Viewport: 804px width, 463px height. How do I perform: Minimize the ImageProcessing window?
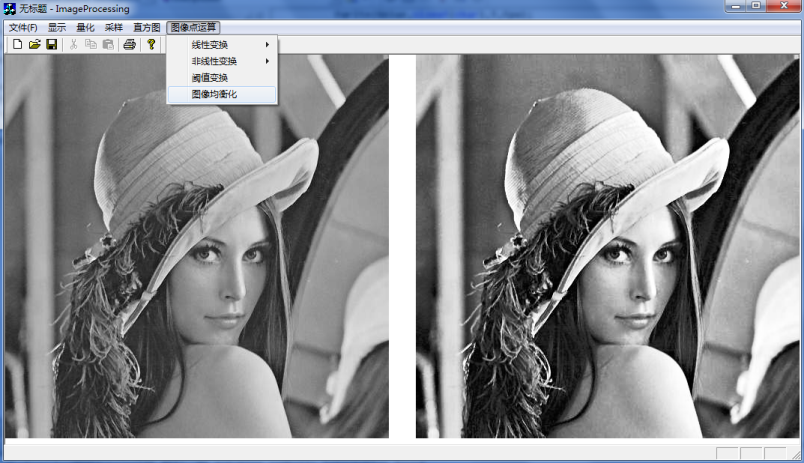click(736, 6)
